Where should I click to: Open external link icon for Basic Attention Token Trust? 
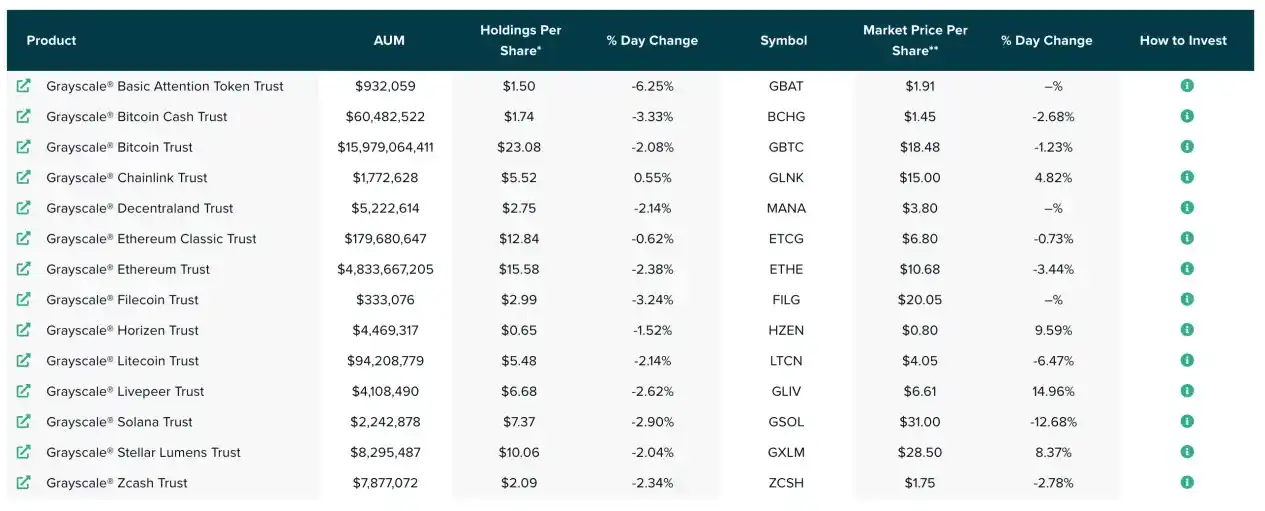click(23, 86)
